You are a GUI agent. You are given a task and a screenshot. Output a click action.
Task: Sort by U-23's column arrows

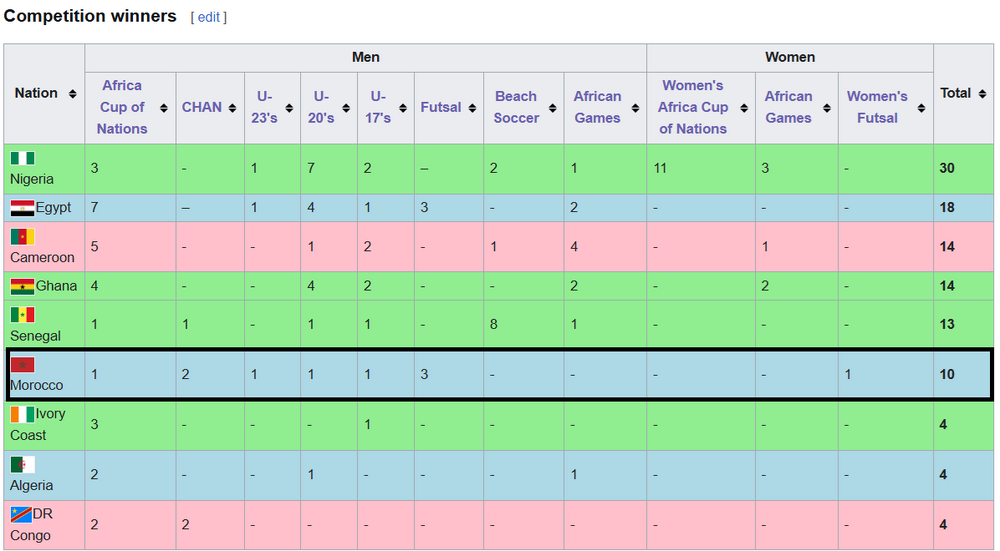pyautogui.click(x=289, y=108)
